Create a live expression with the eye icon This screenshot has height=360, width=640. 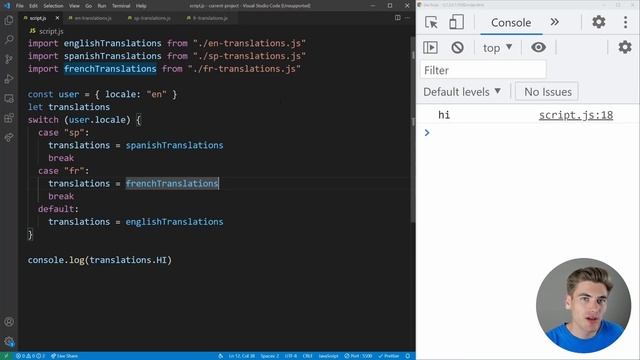click(x=538, y=47)
